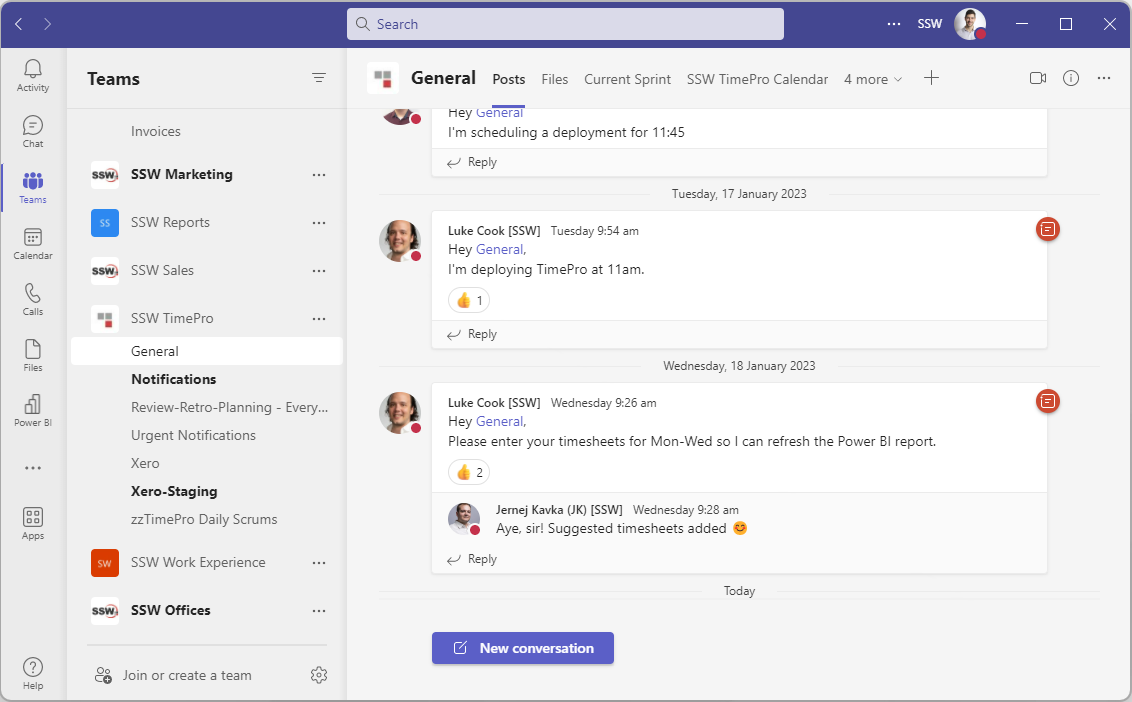Select the Xero-Staging channel
Screen dimensions: 1132x702
click(x=174, y=491)
